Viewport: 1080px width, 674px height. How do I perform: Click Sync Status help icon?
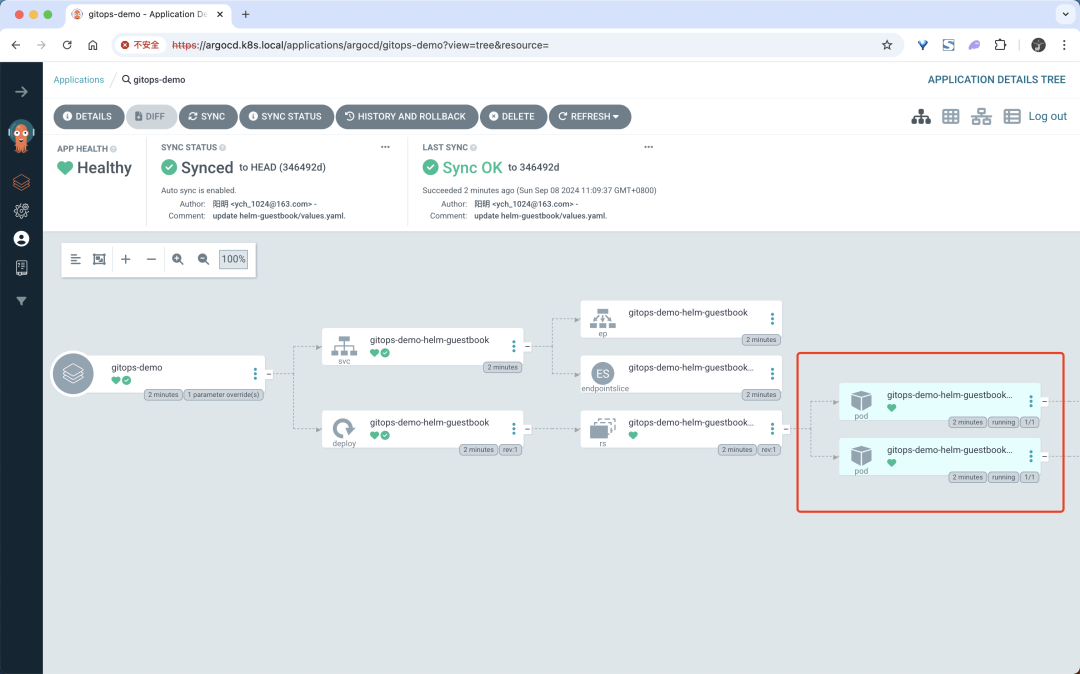pos(222,147)
